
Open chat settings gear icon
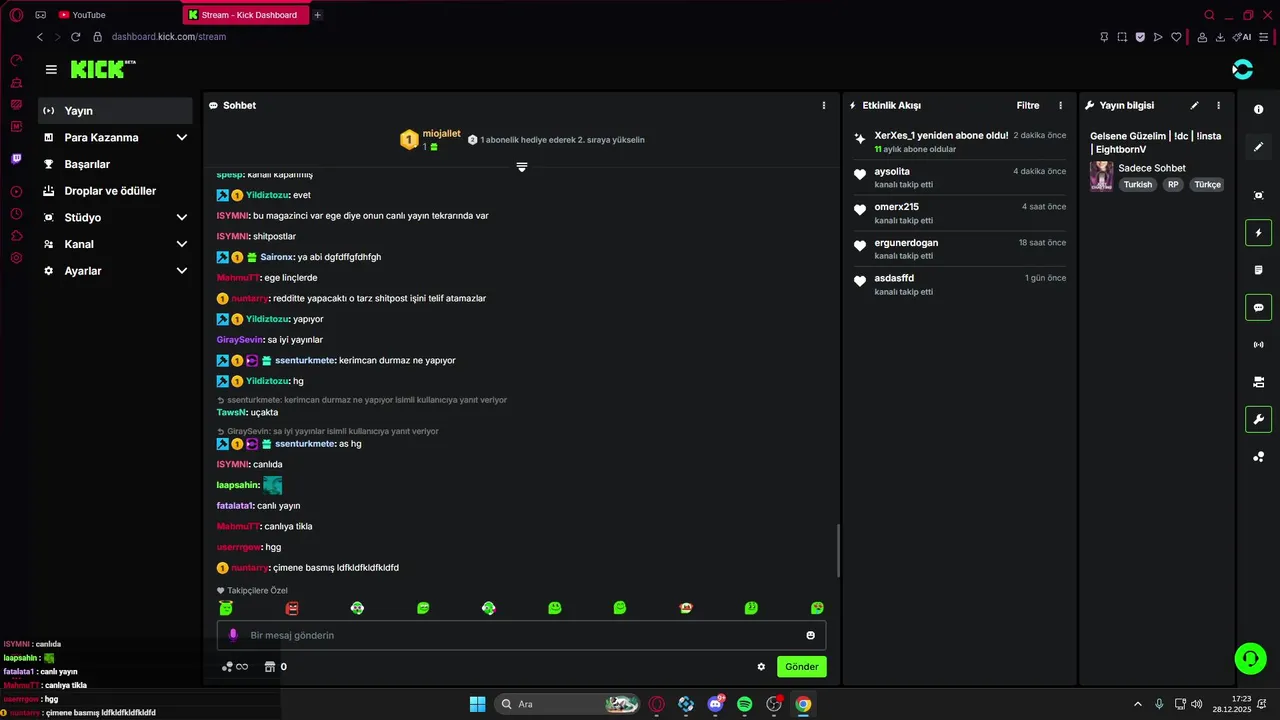(761, 667)
